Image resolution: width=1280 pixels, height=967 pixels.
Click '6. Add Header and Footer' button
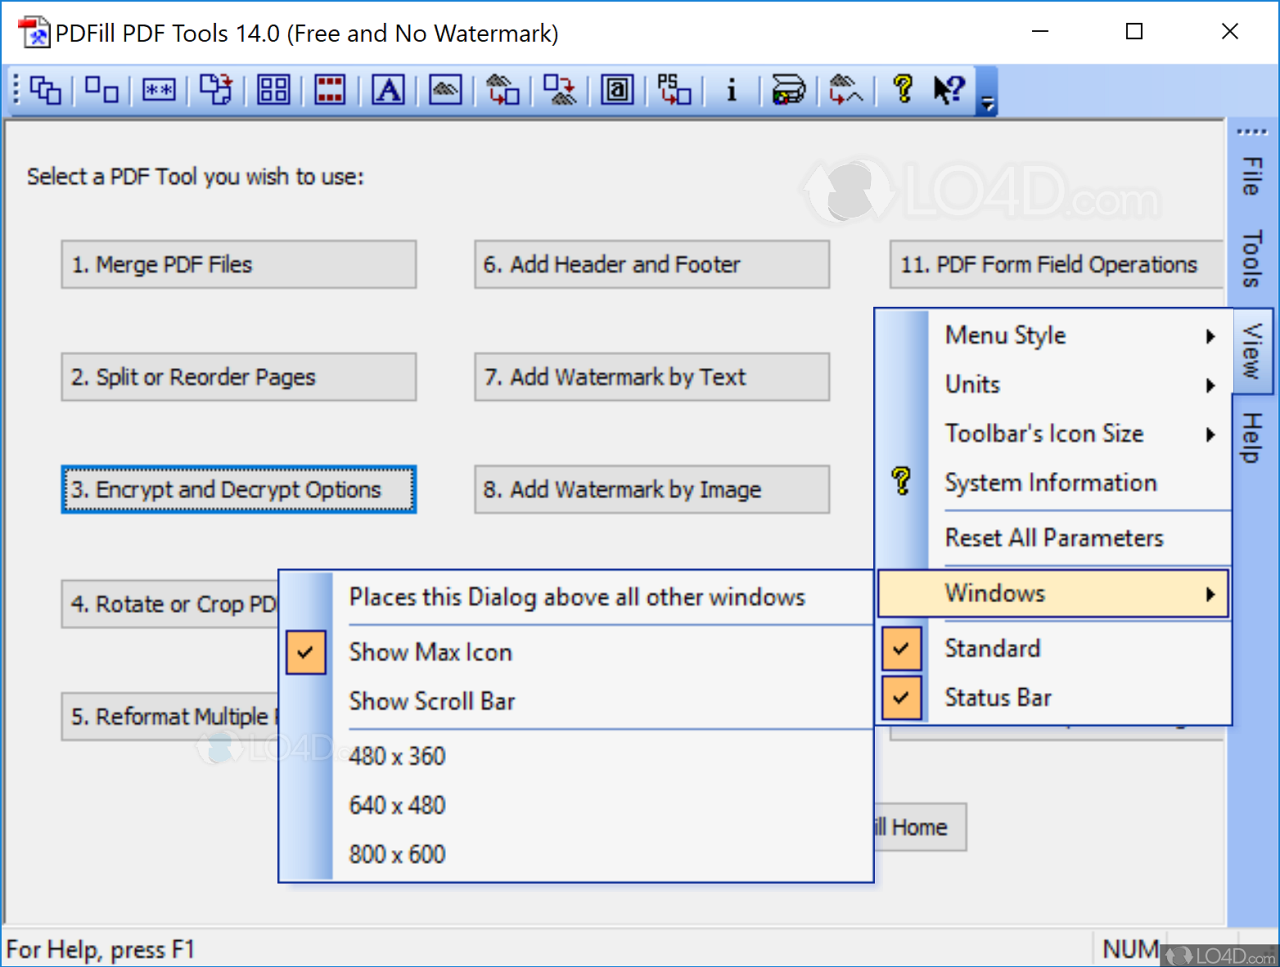tap(652, 264)
